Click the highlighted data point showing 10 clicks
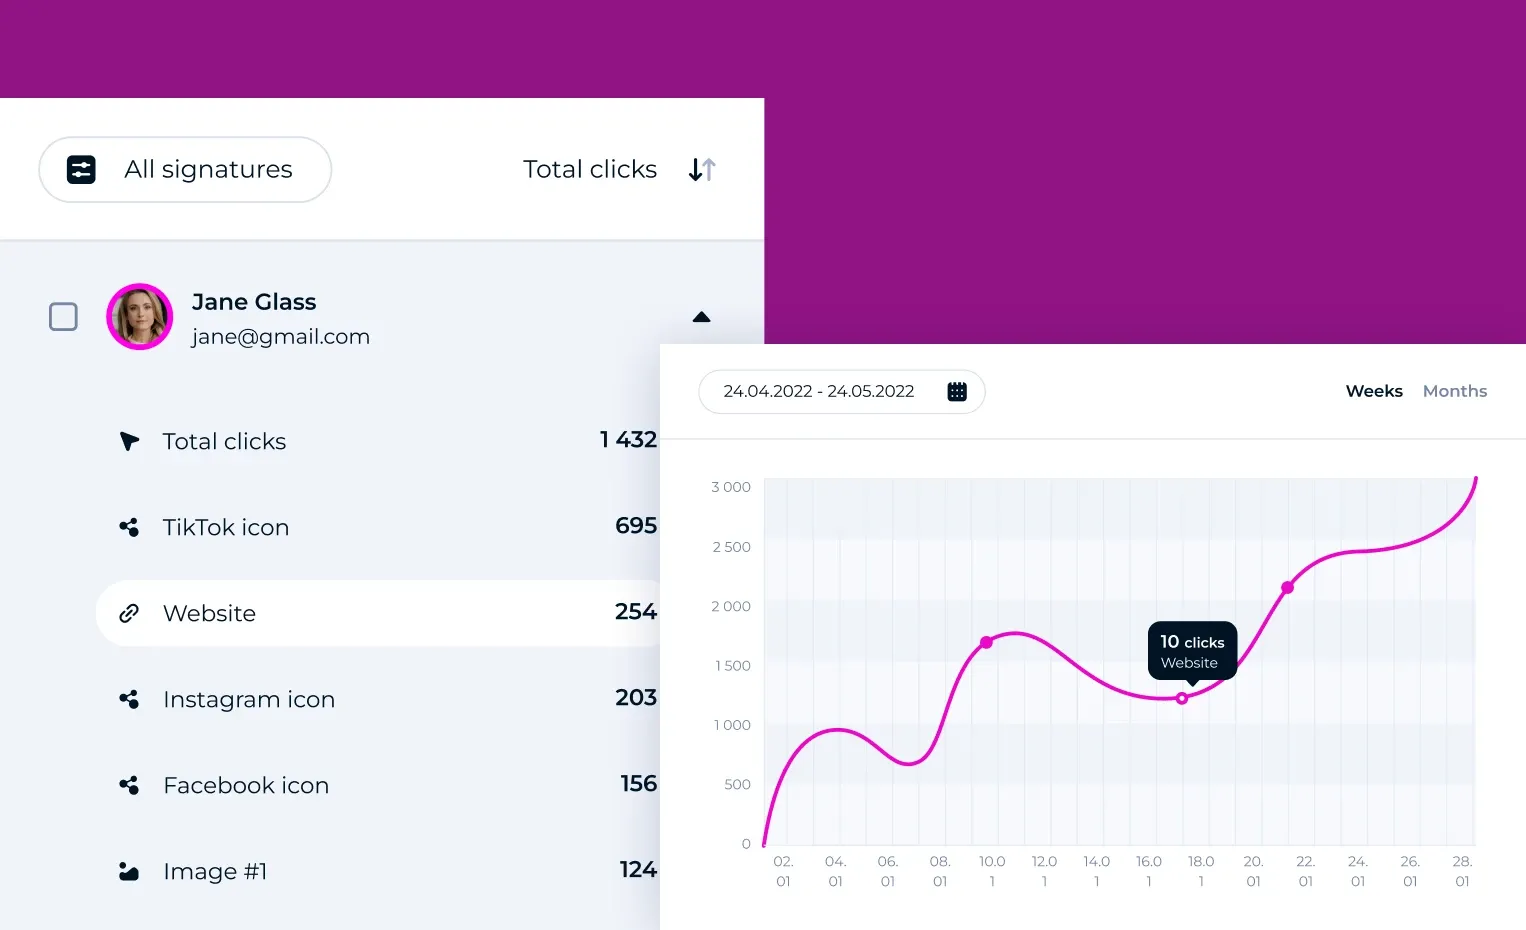Viewport: 1526px width, 930px height. [x=1182, y=697]
